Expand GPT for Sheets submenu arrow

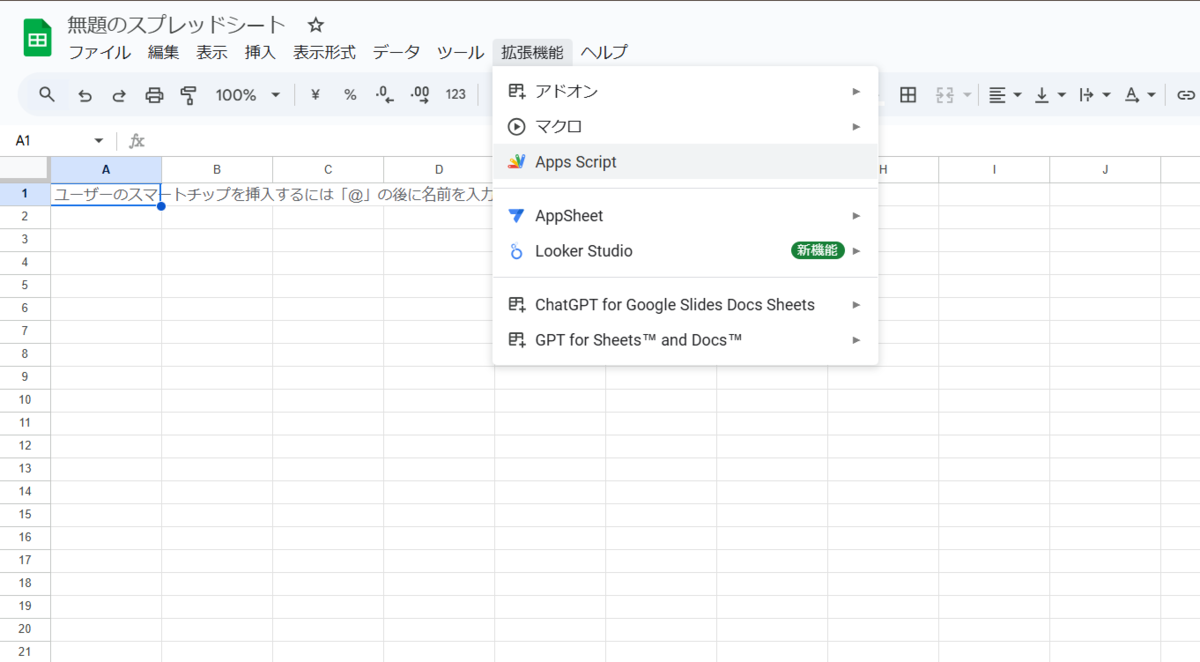coord(857,340)
